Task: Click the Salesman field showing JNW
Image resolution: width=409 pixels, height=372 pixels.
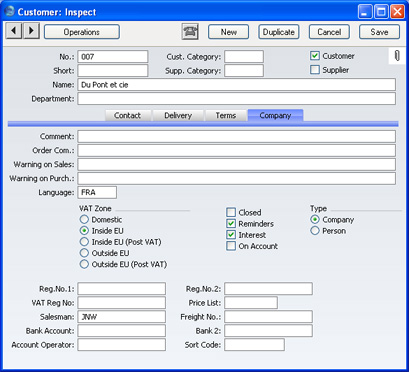Action: pyautogui.click(x=121, y=317)
